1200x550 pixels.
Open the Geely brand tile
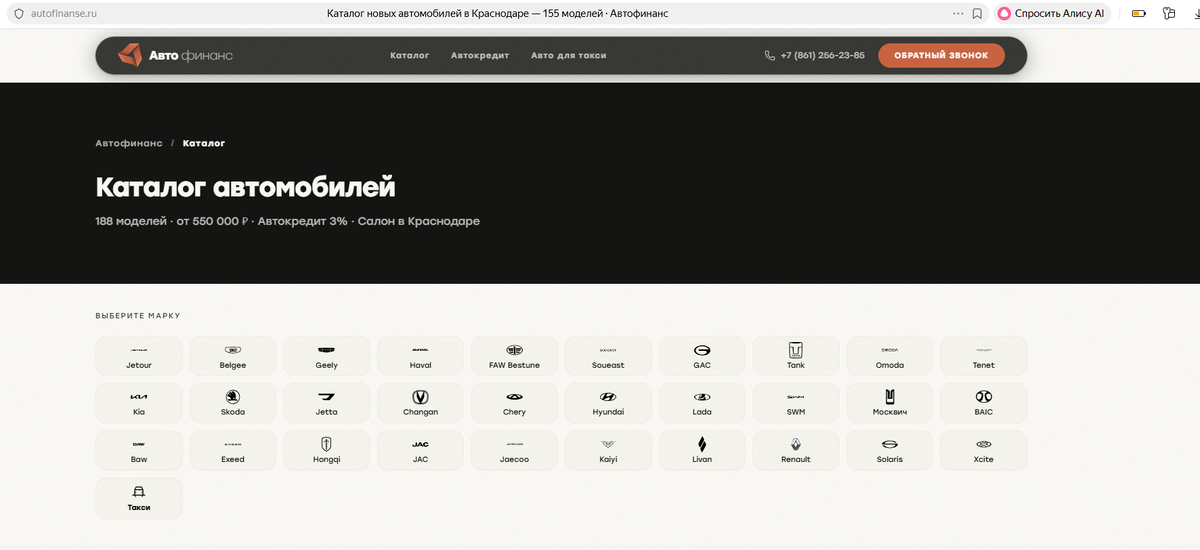(327, 356)
